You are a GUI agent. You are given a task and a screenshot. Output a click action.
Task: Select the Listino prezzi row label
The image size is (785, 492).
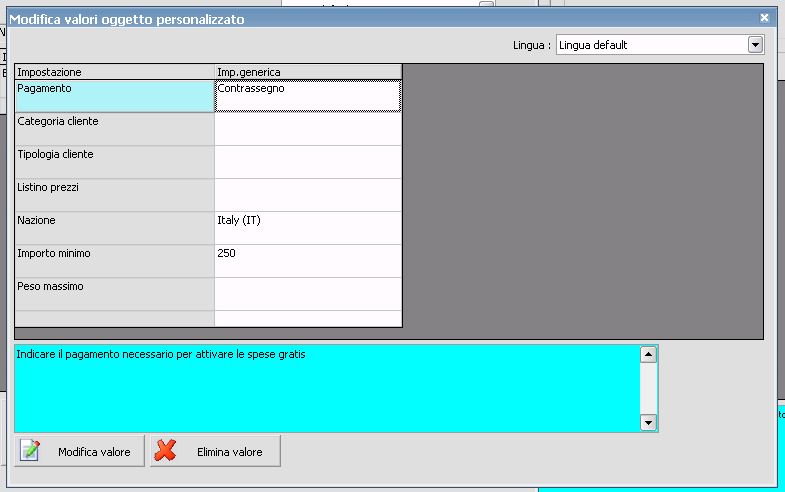[115, 195]
